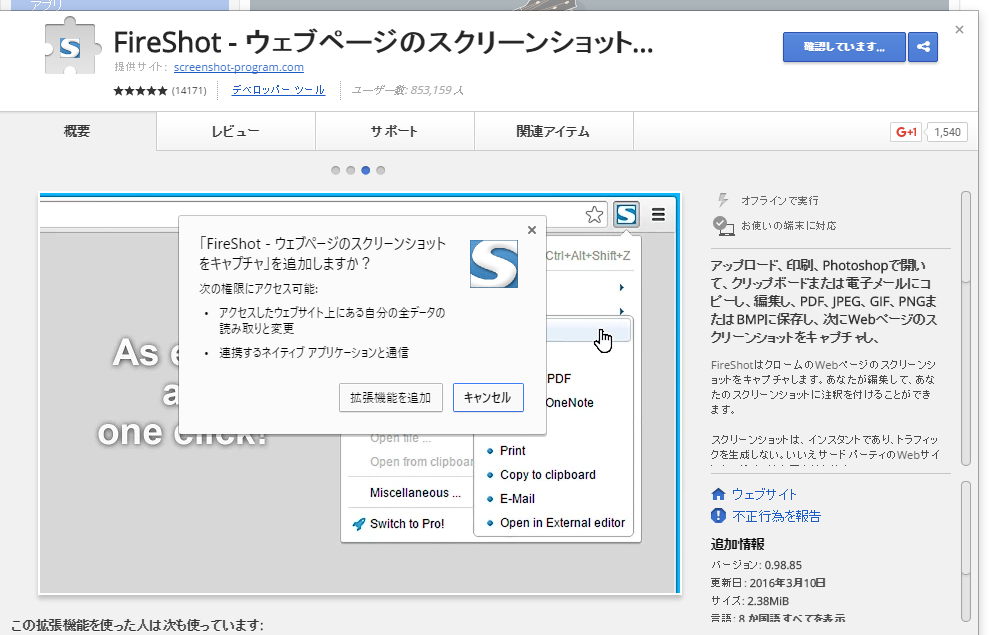Click the share icon button
Image resolution: width=989 pixels, height=635 pixels.
pos(923,47)
